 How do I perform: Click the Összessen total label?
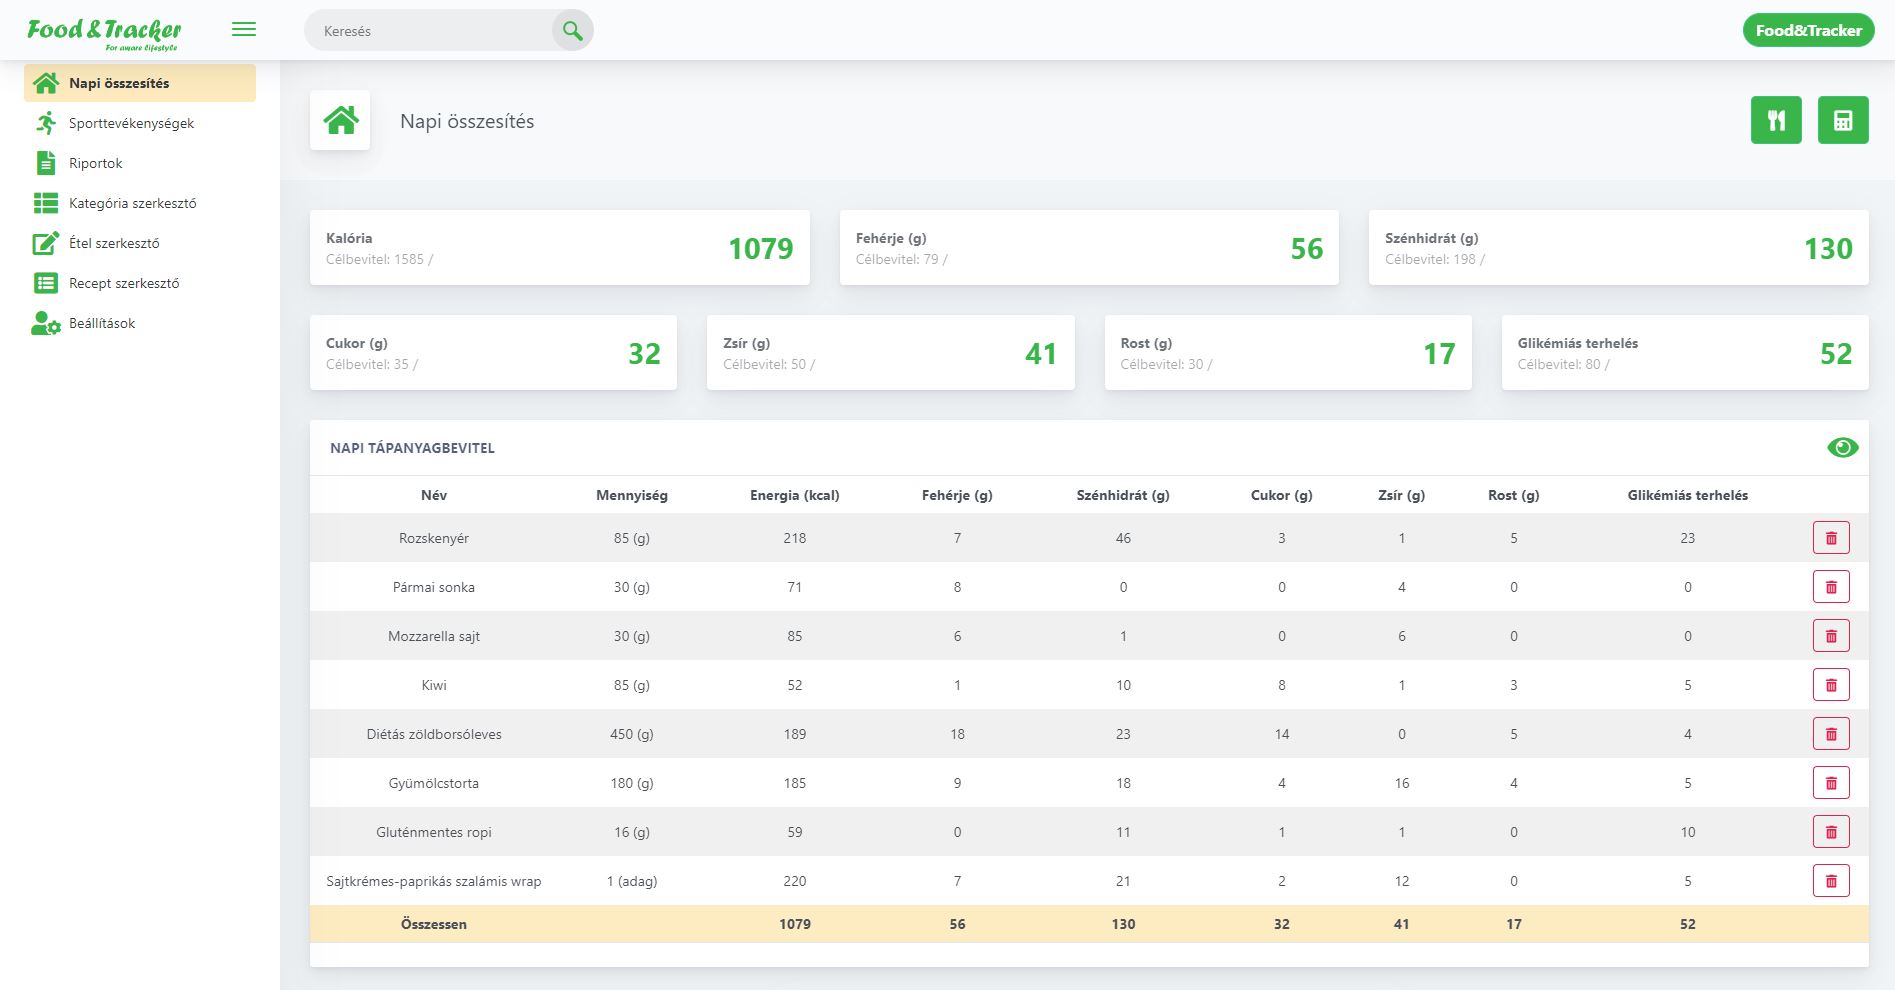click(x=434, y=924)
